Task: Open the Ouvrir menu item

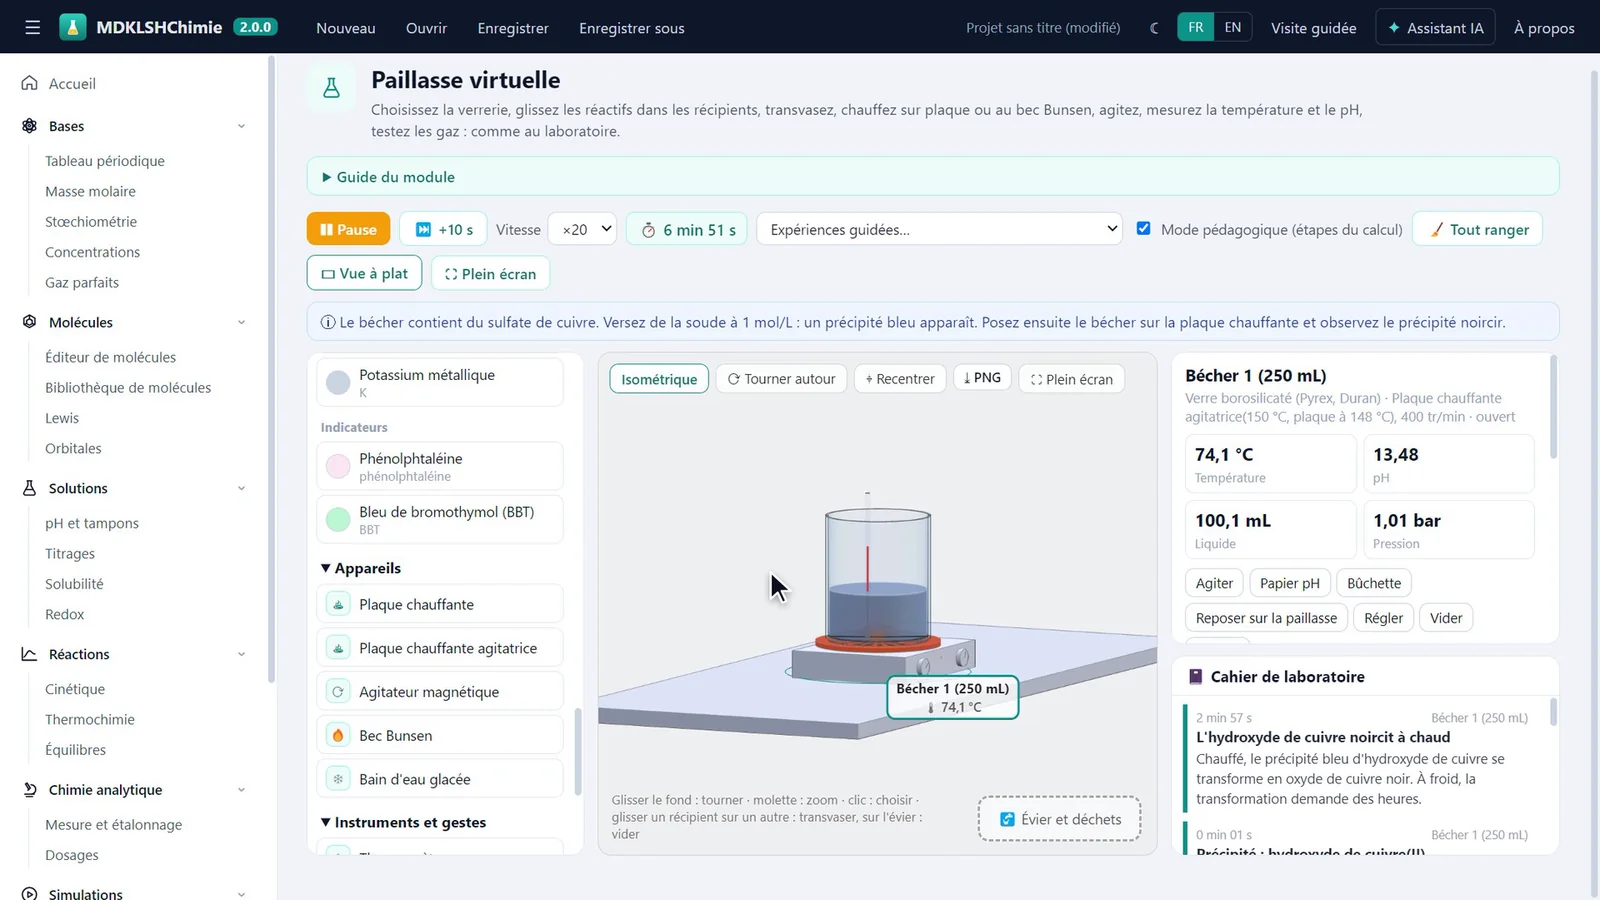Action: (426, 28)
